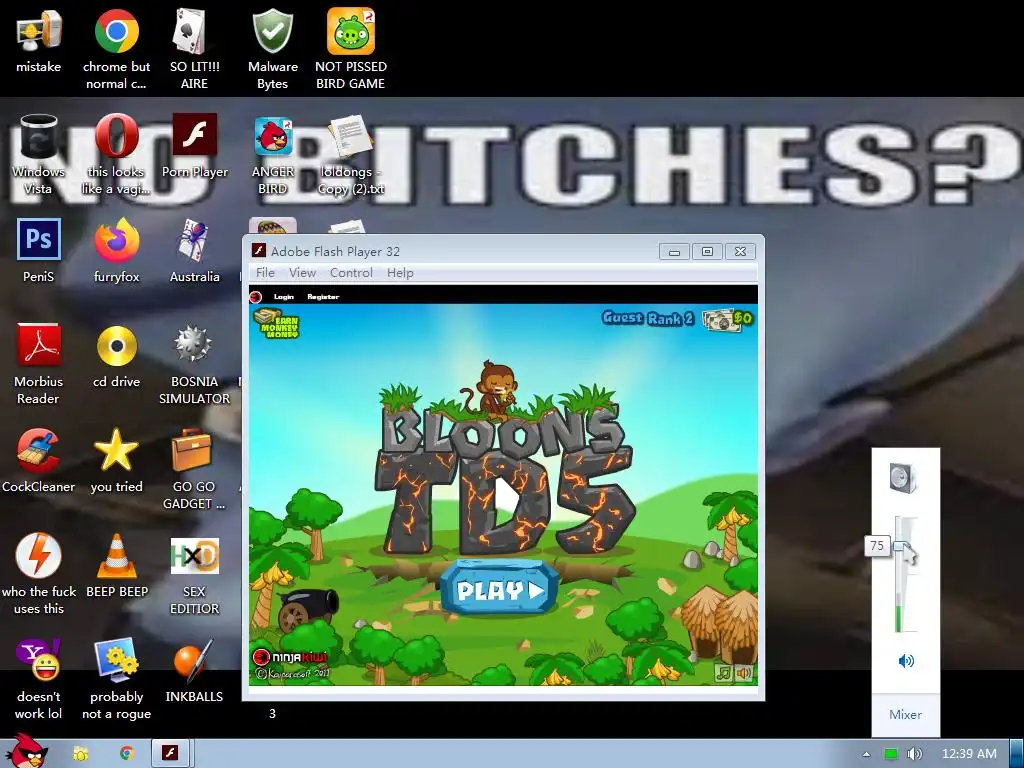
Task: Open the Control menu in Flash Player
Action: [x=351, y=272]
